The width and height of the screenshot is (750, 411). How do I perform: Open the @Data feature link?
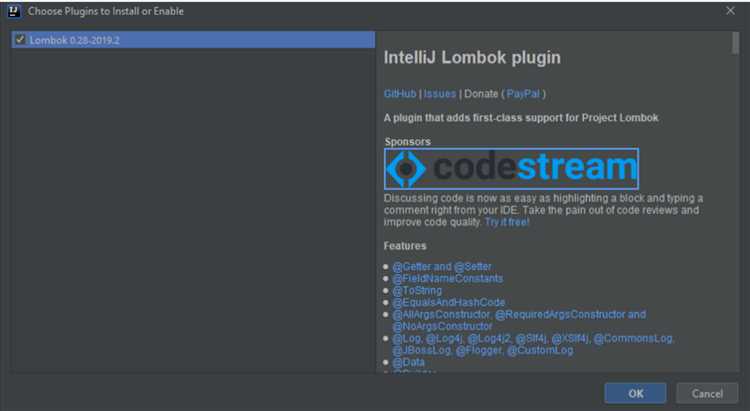[x=408, y=362]
